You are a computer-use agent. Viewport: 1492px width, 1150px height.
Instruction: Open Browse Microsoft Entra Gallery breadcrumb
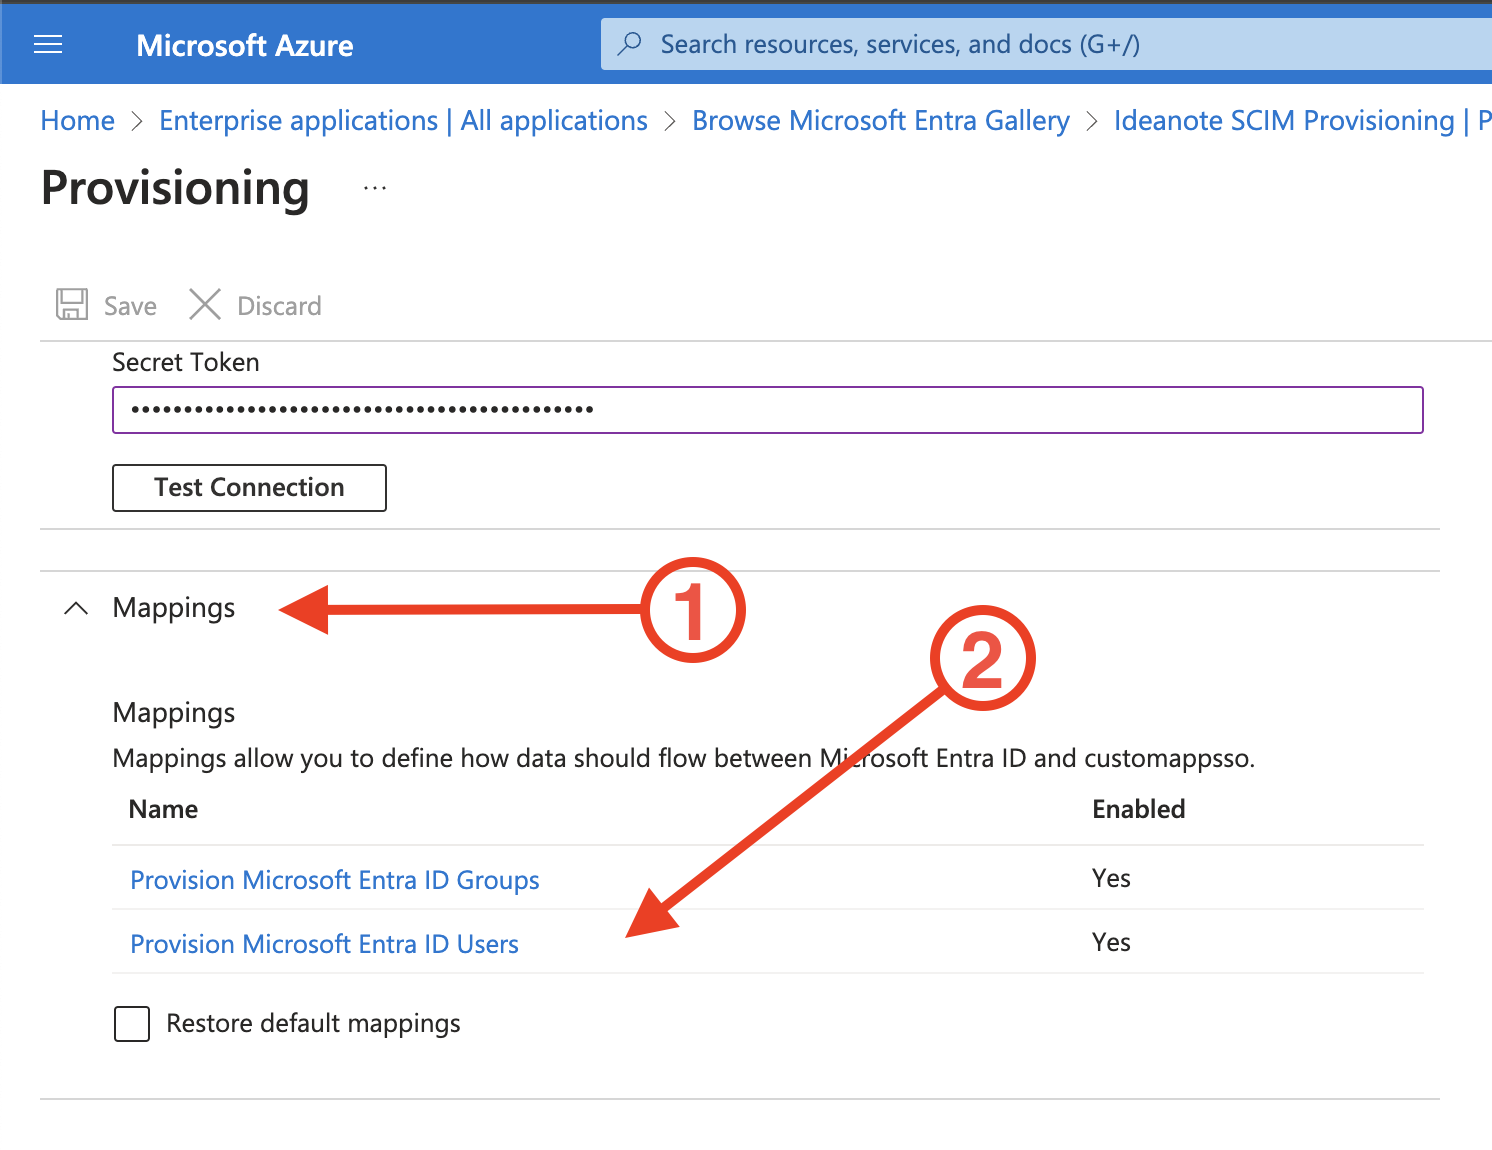pyautogui.click(x=880, y=121)
